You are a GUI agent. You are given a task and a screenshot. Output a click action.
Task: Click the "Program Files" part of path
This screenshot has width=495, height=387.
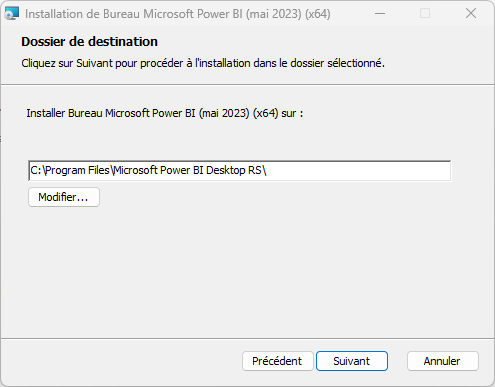77,170
